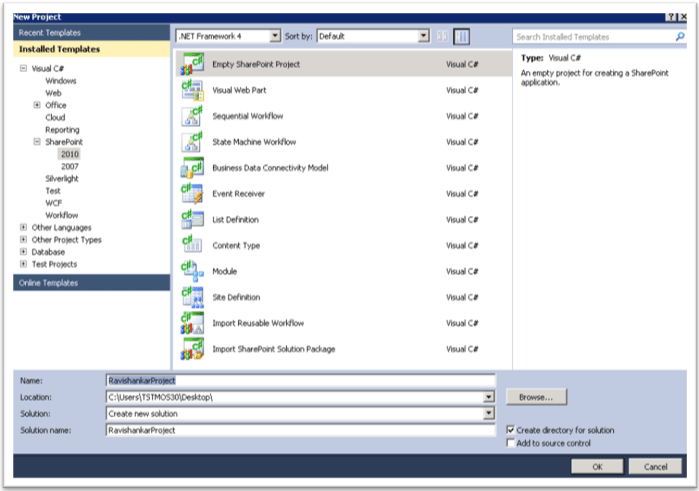Select the Web category
This screenshot has width=699, height=491.
coord(53,93)
